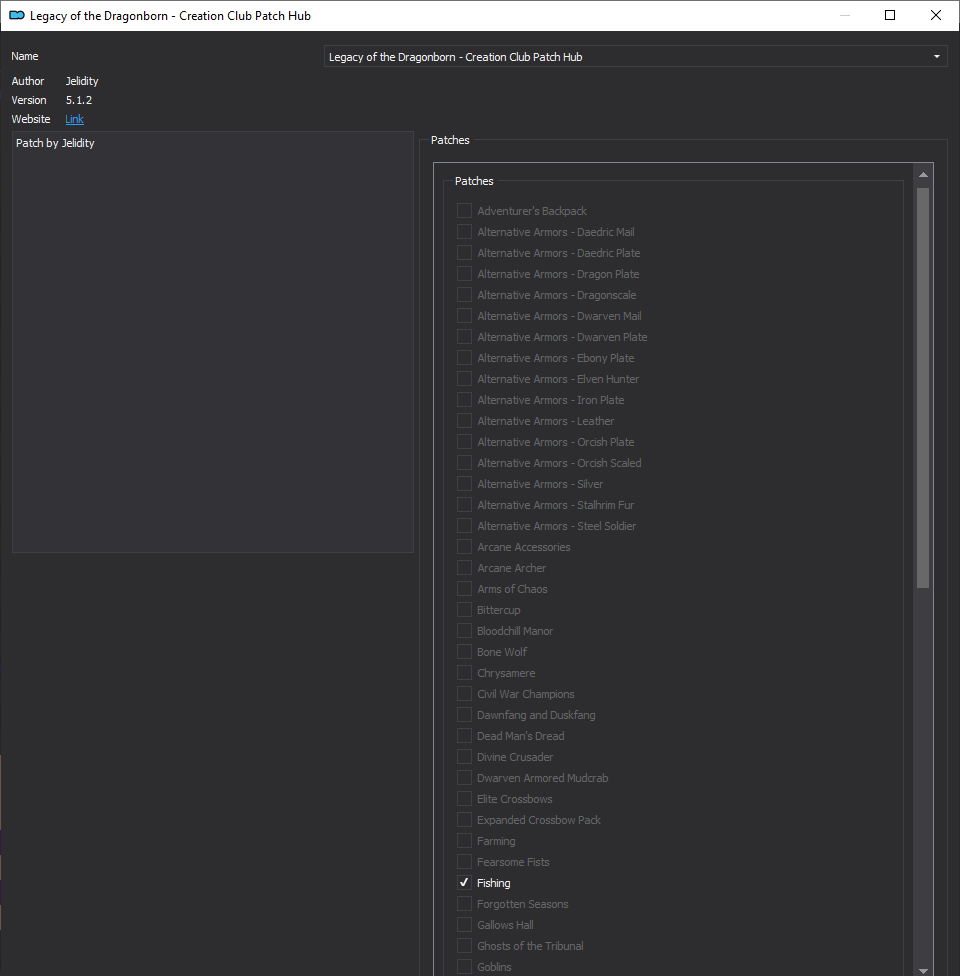Enable Alternative Armors - Daedric Plate

pyautogui.click(x=464, y=253)
